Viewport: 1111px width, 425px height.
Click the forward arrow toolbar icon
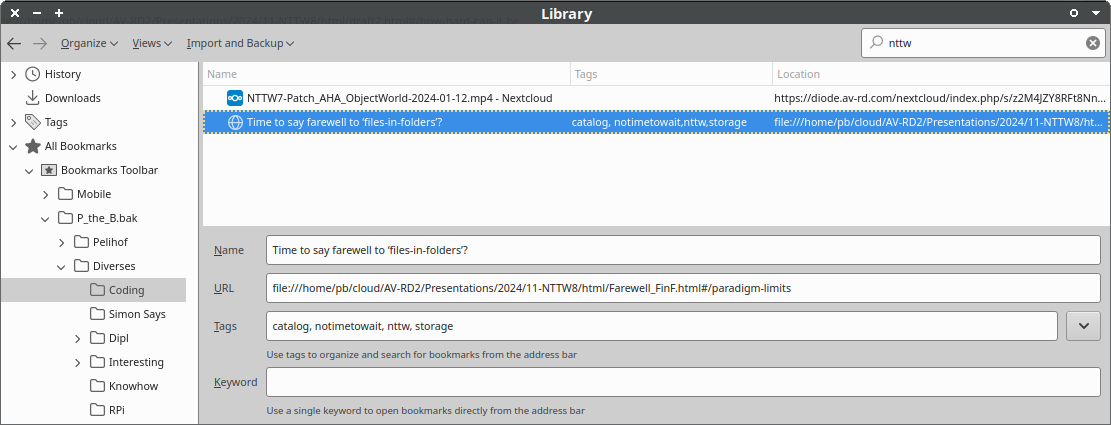tap(40, 43)
